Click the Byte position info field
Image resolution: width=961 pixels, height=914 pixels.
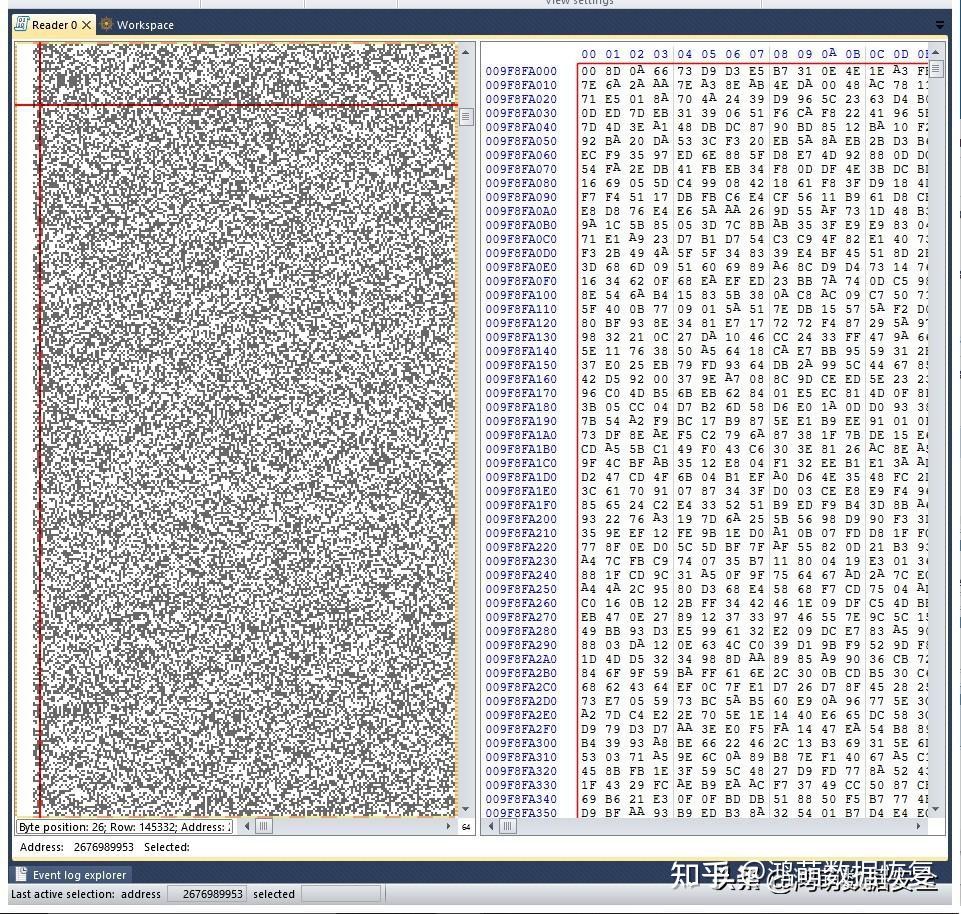pos(124,827)
